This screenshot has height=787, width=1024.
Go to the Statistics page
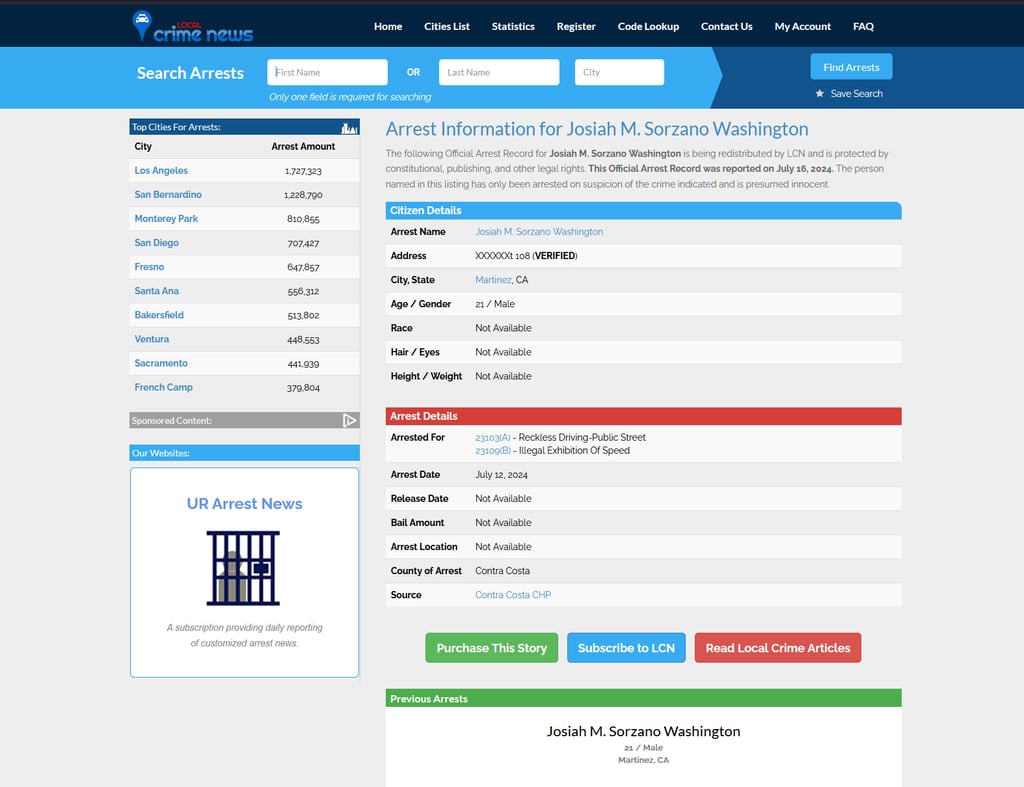513,26
